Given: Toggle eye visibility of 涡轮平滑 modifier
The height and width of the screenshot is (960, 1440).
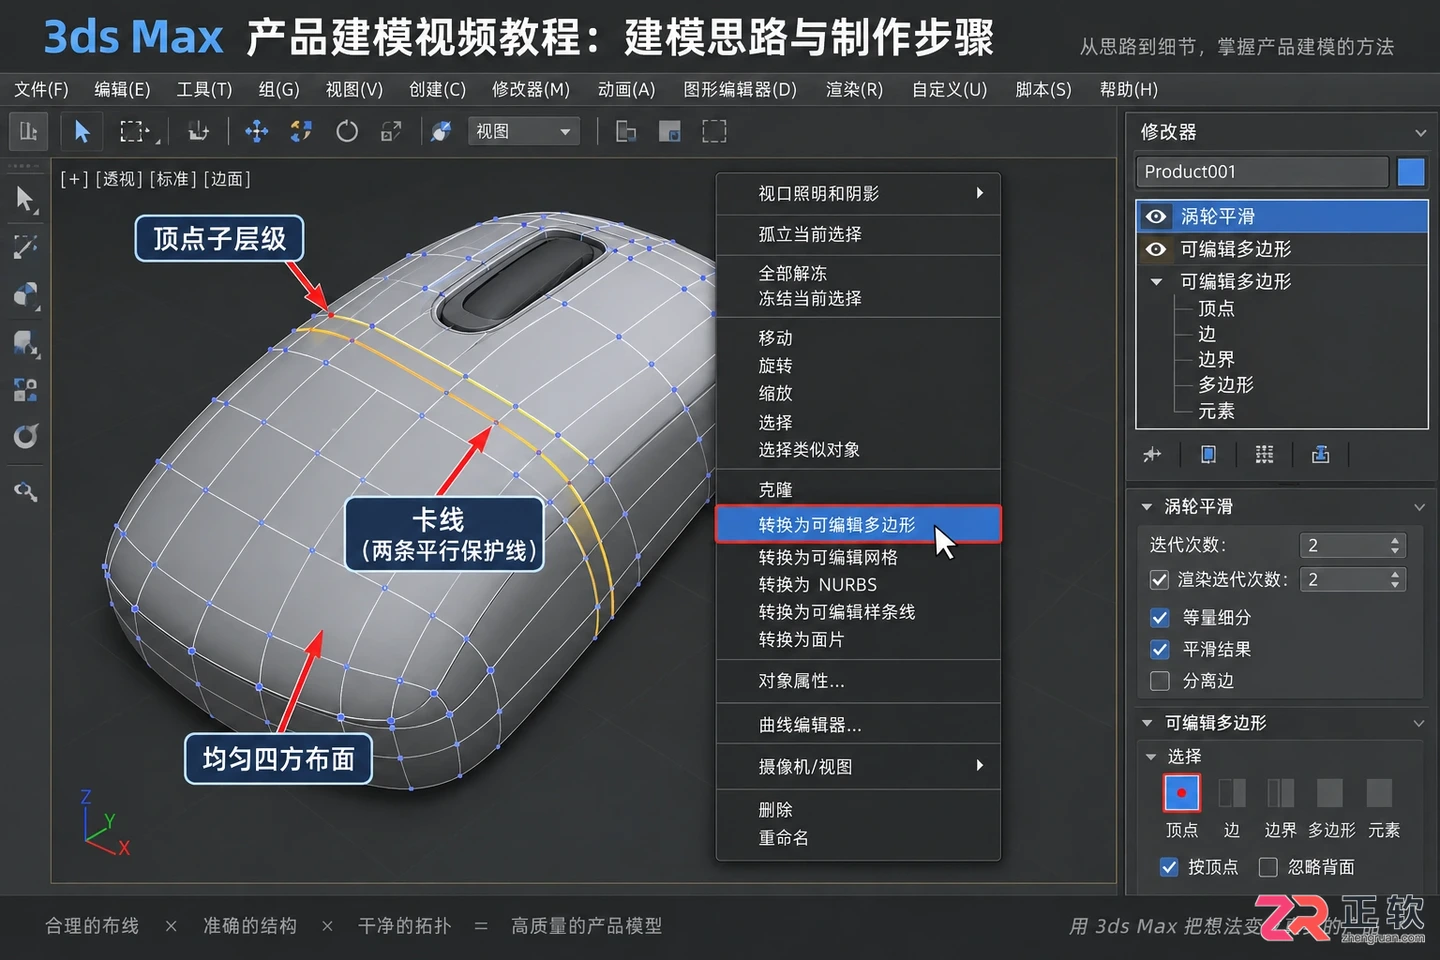Looking at the screenshot, I should pos(1156,216).
